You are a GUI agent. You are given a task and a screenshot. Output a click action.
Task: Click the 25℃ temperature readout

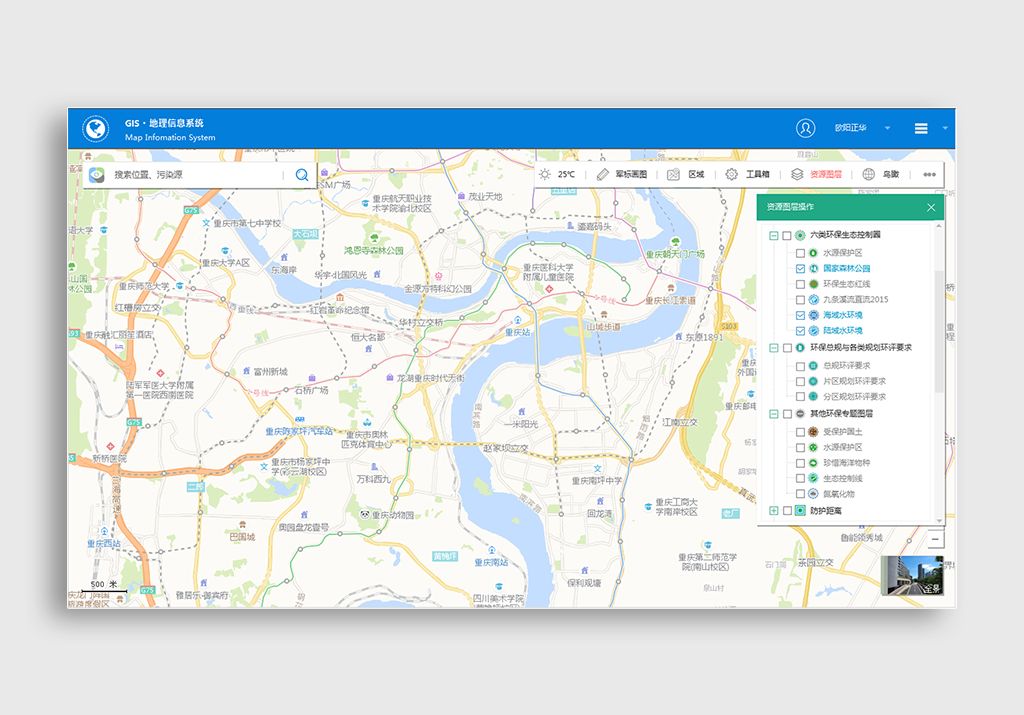pos(566,174)
